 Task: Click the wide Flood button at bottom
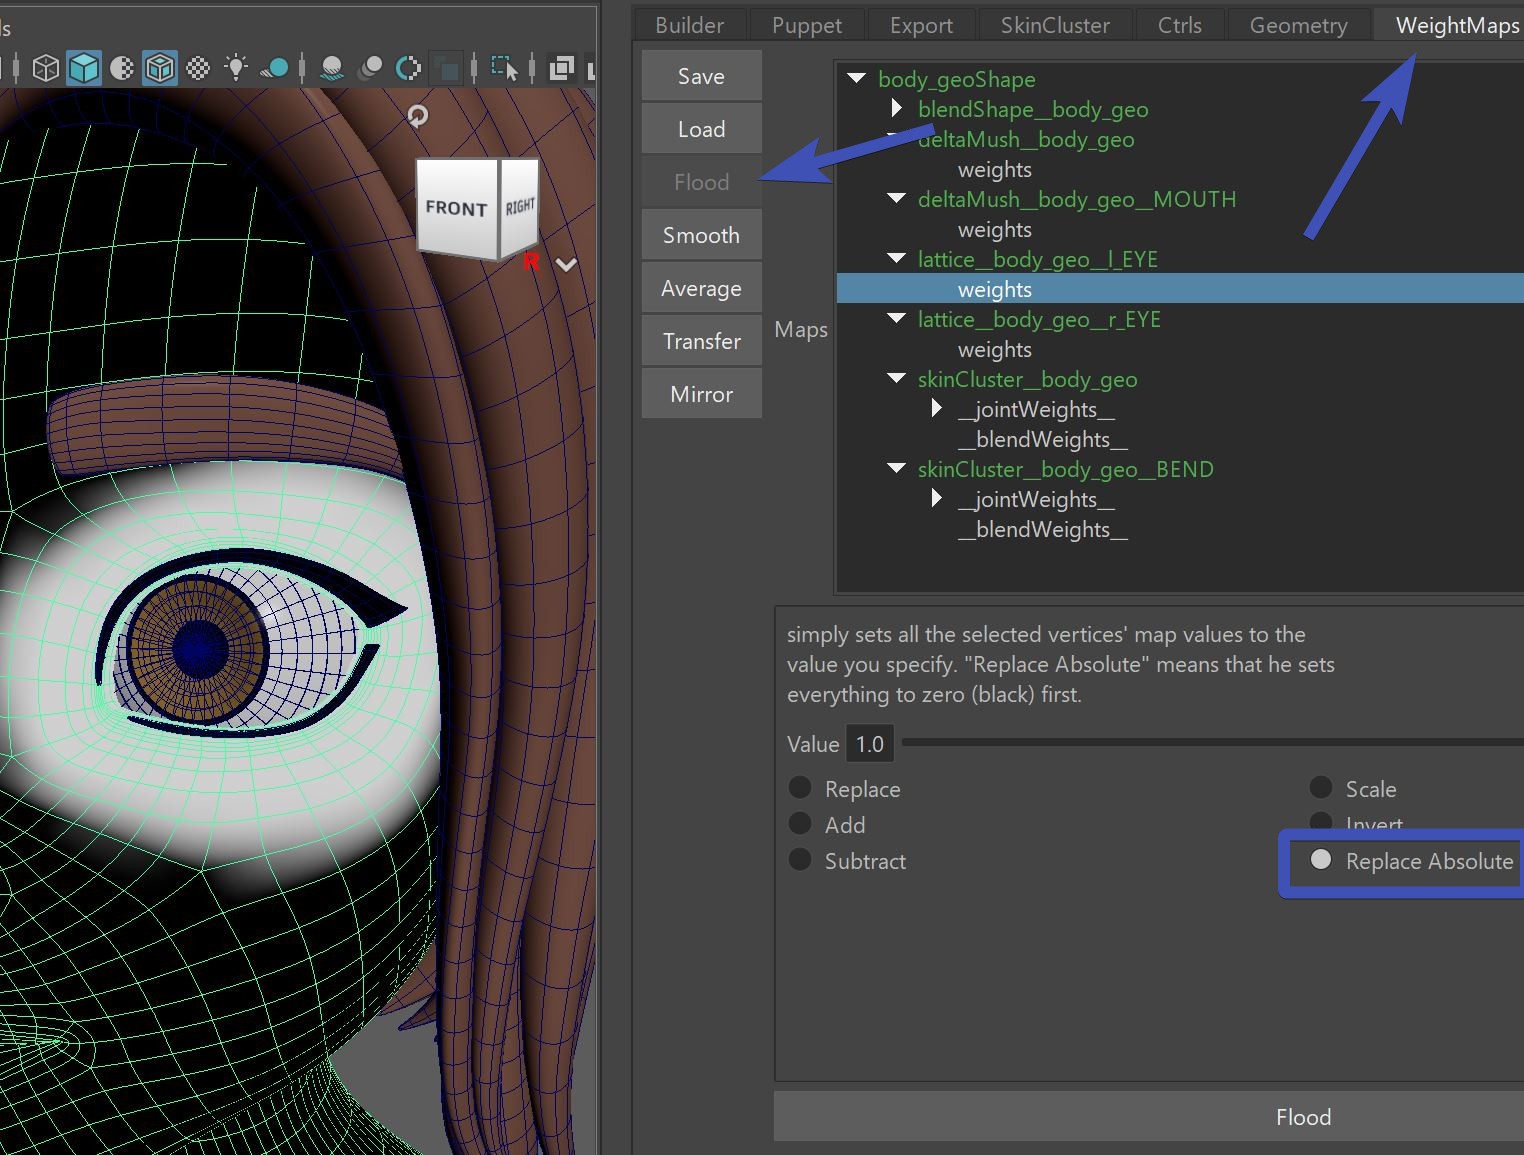point(1149,1116)
